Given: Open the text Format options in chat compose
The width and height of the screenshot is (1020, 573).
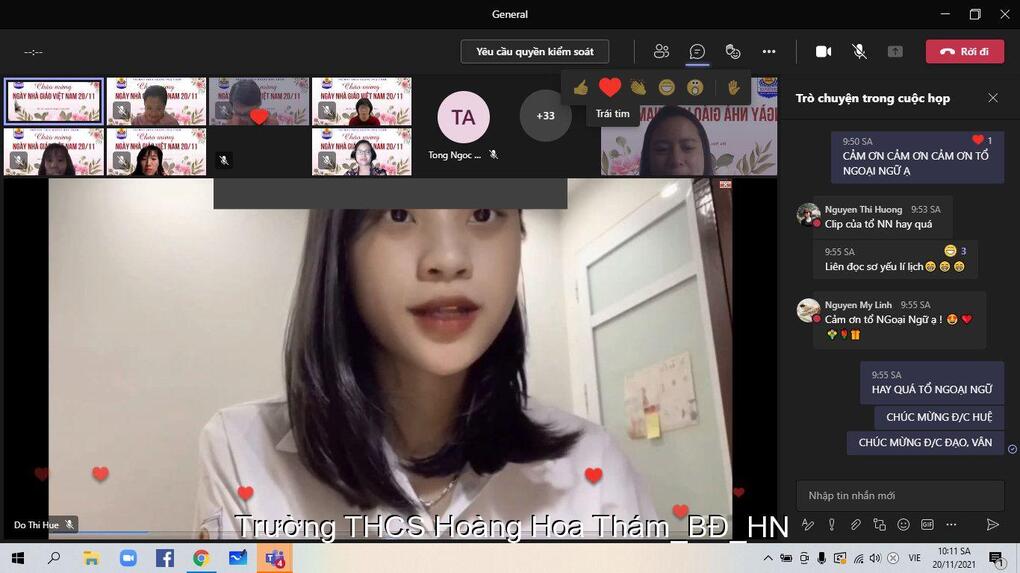Looking at the screenshot, I should 808,524.
